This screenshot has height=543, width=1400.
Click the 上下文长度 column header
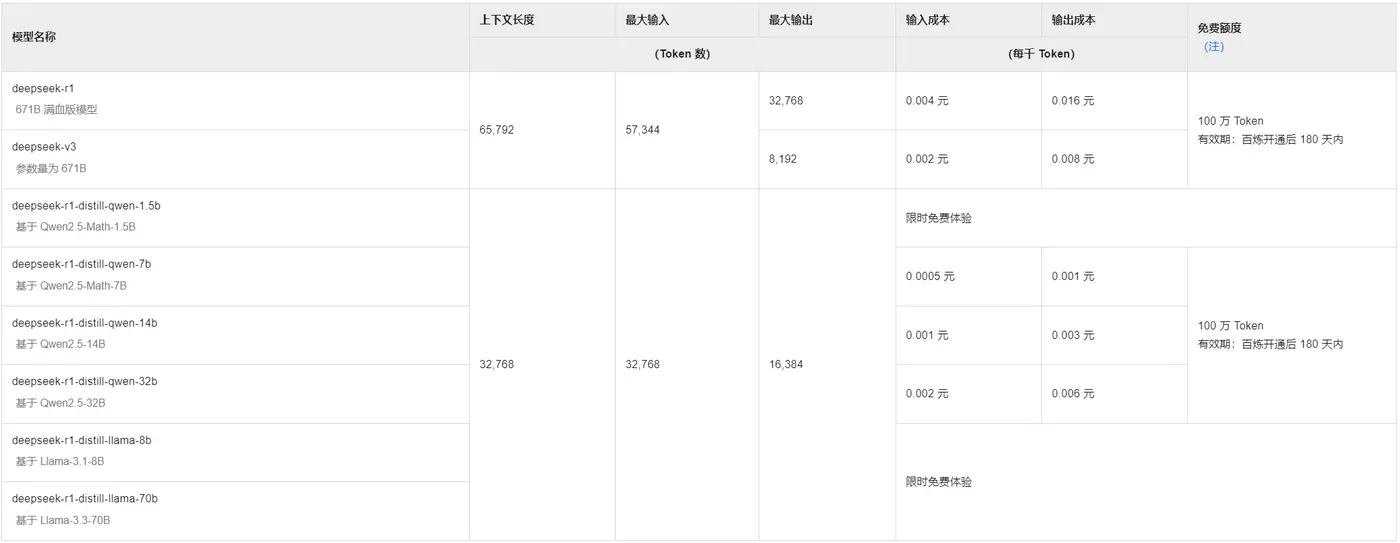tap(507, 20)
